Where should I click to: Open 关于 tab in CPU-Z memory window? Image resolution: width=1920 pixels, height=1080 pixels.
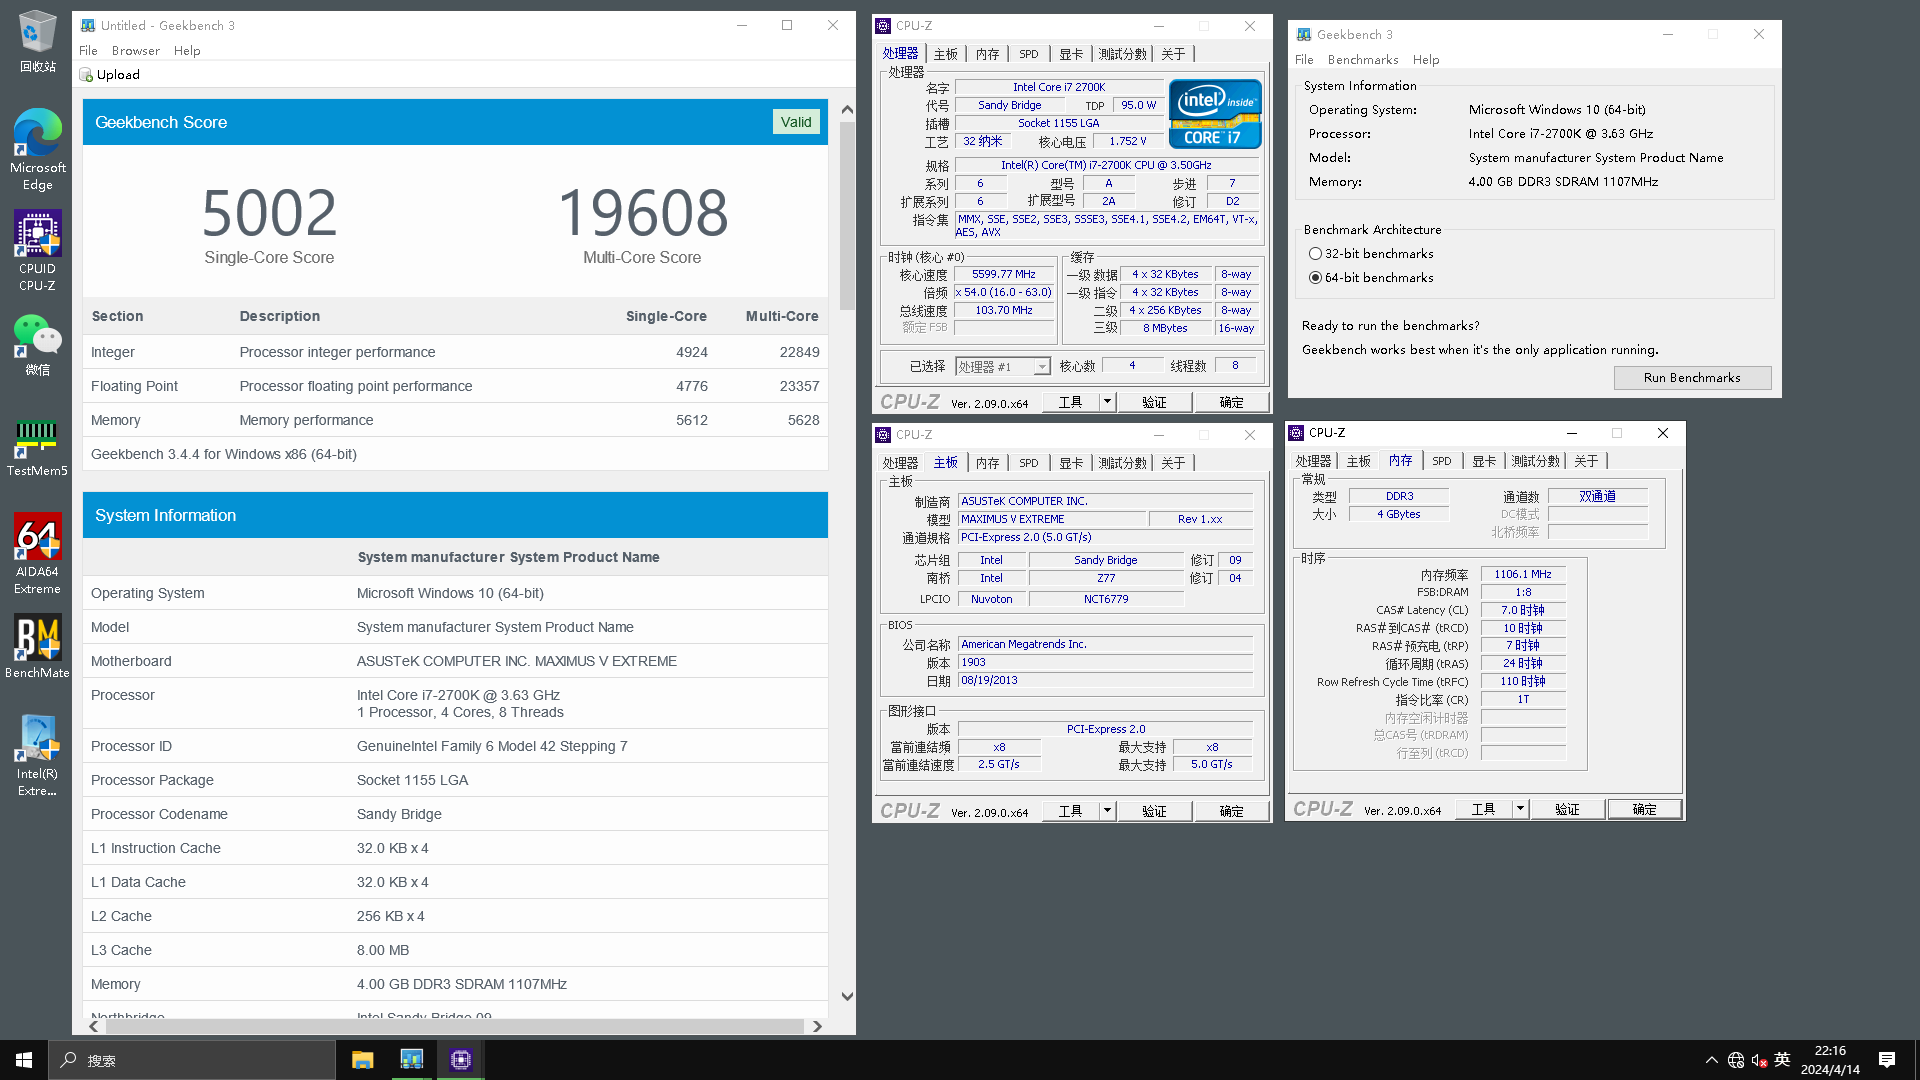point(1586,461)
